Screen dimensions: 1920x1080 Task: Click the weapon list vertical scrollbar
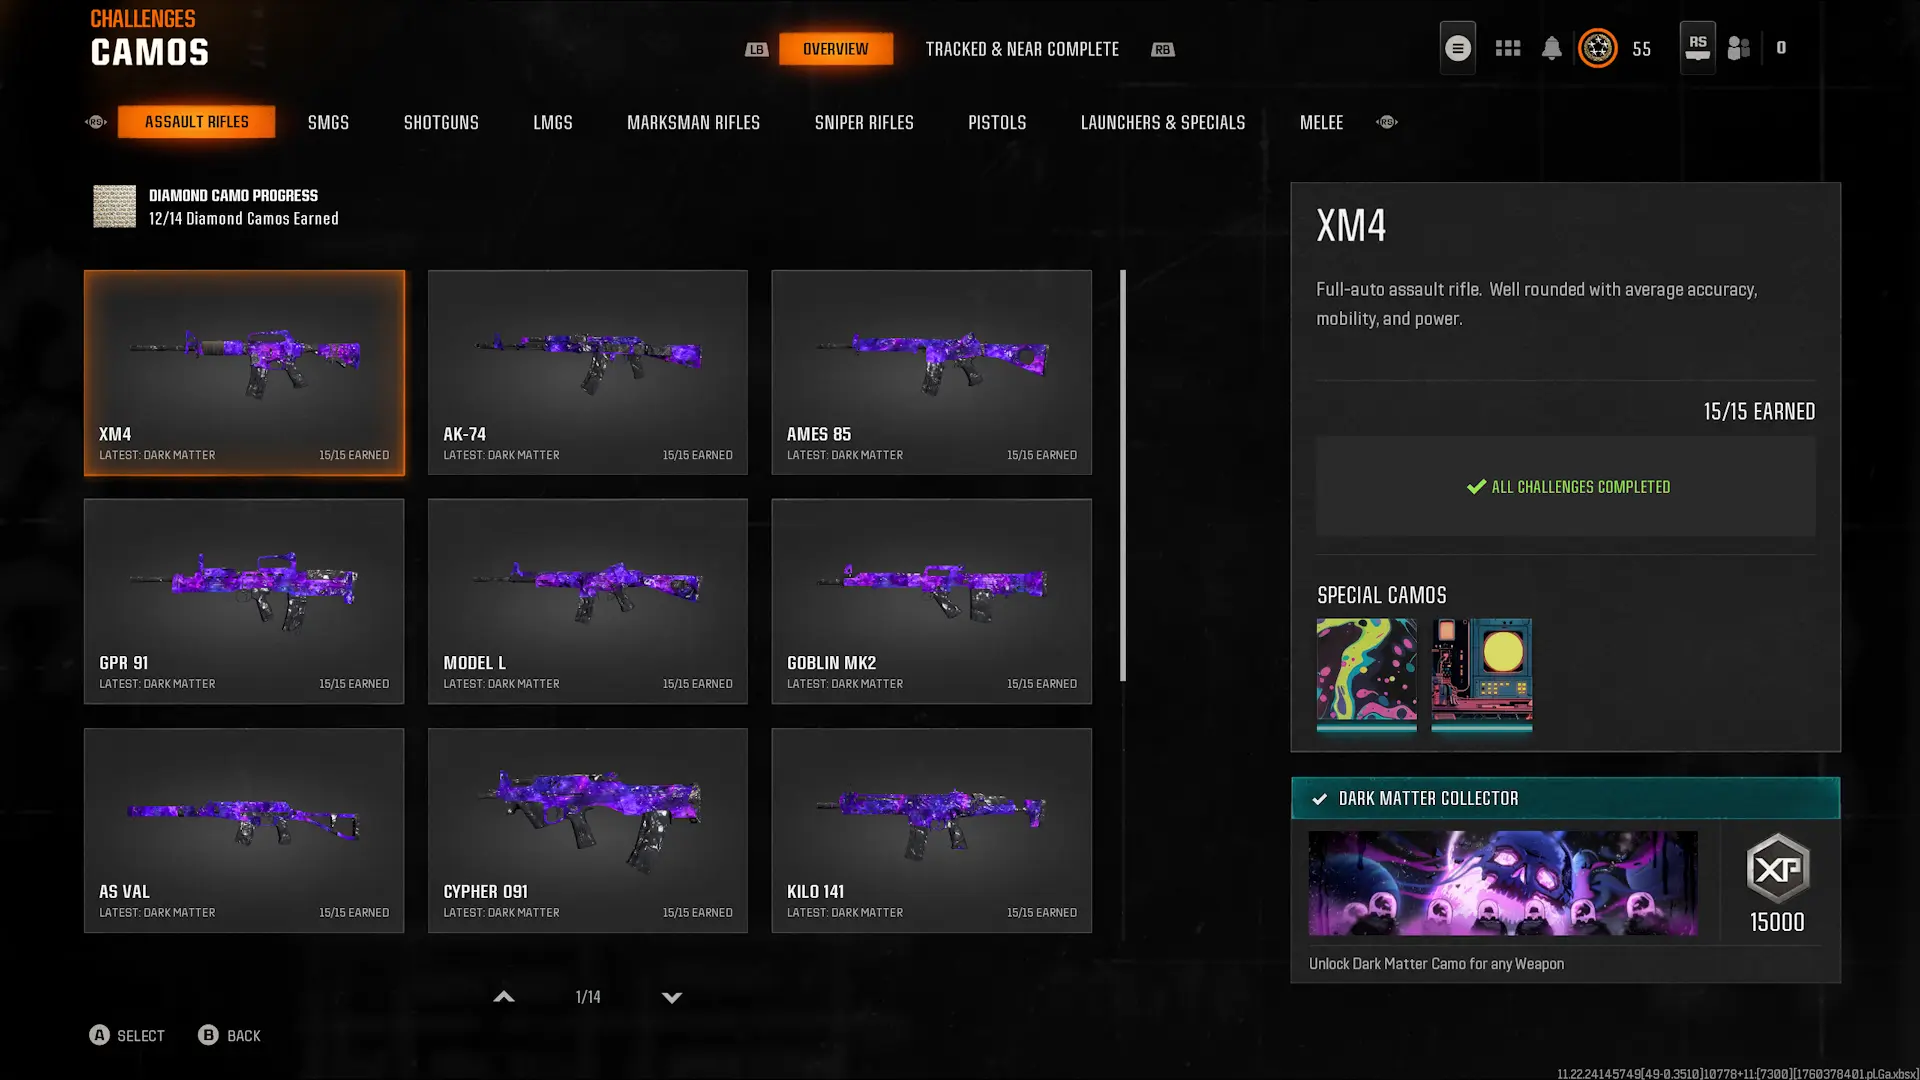[x=1122, y=475]
